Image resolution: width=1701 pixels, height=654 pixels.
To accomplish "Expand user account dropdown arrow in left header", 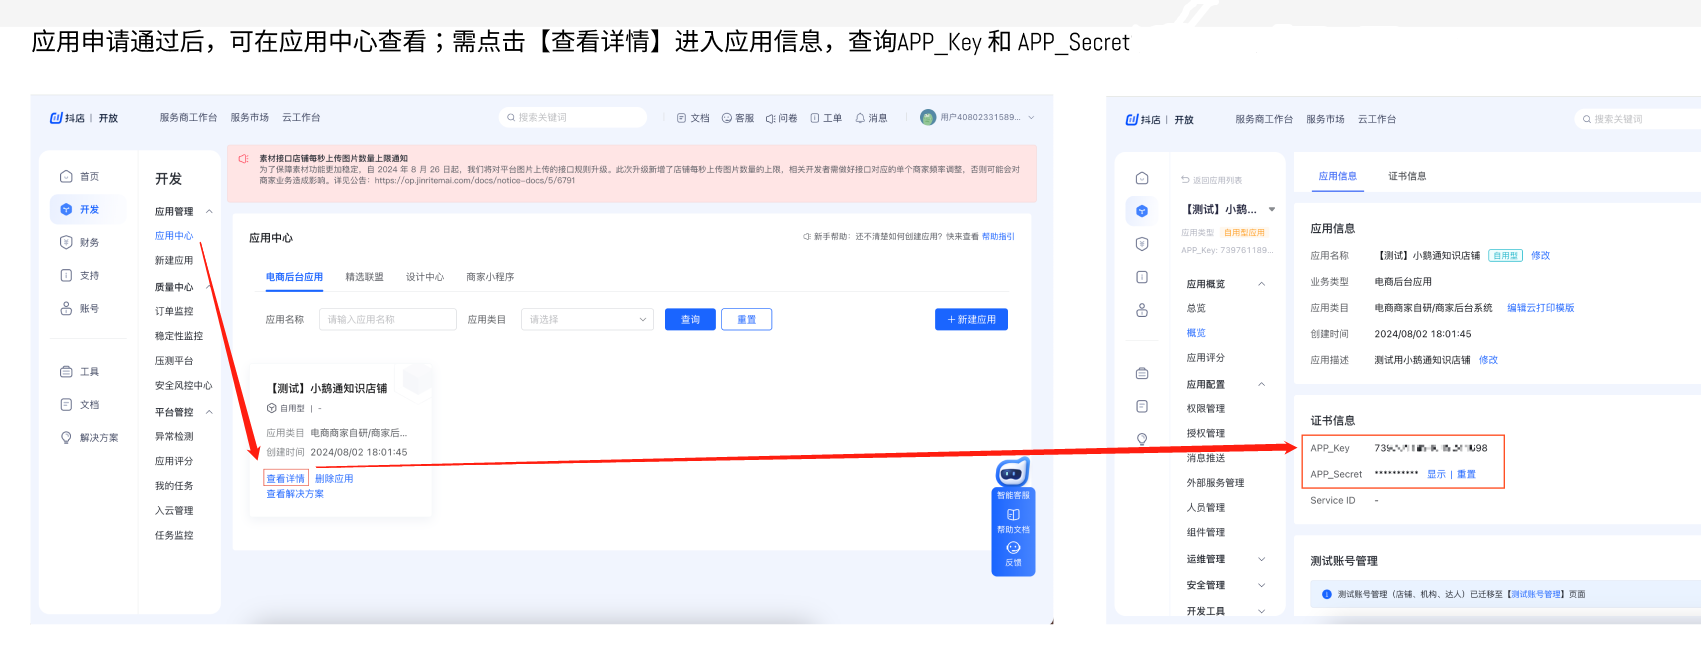I will [x=1031, y=118].
